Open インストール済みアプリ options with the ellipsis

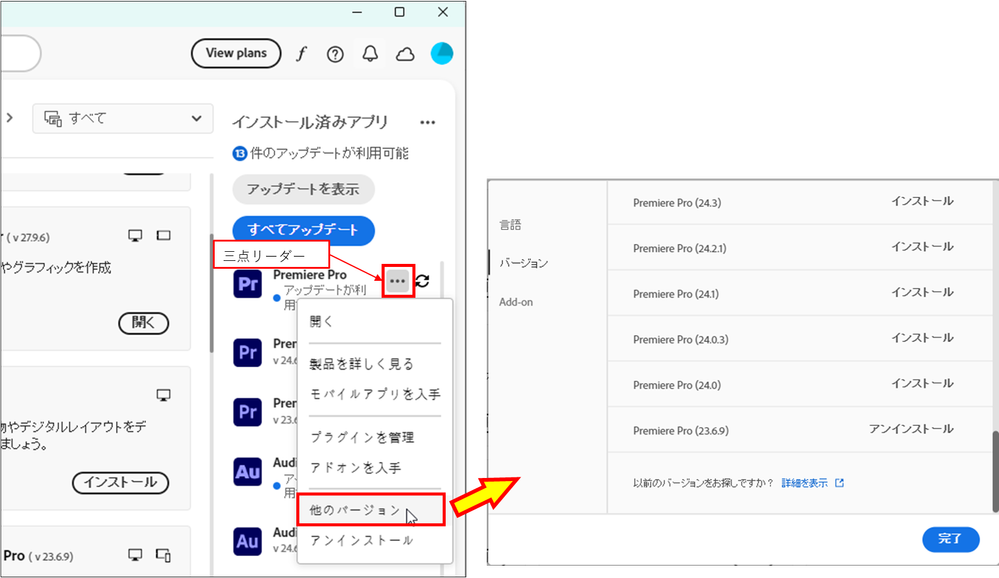(428, 121)
